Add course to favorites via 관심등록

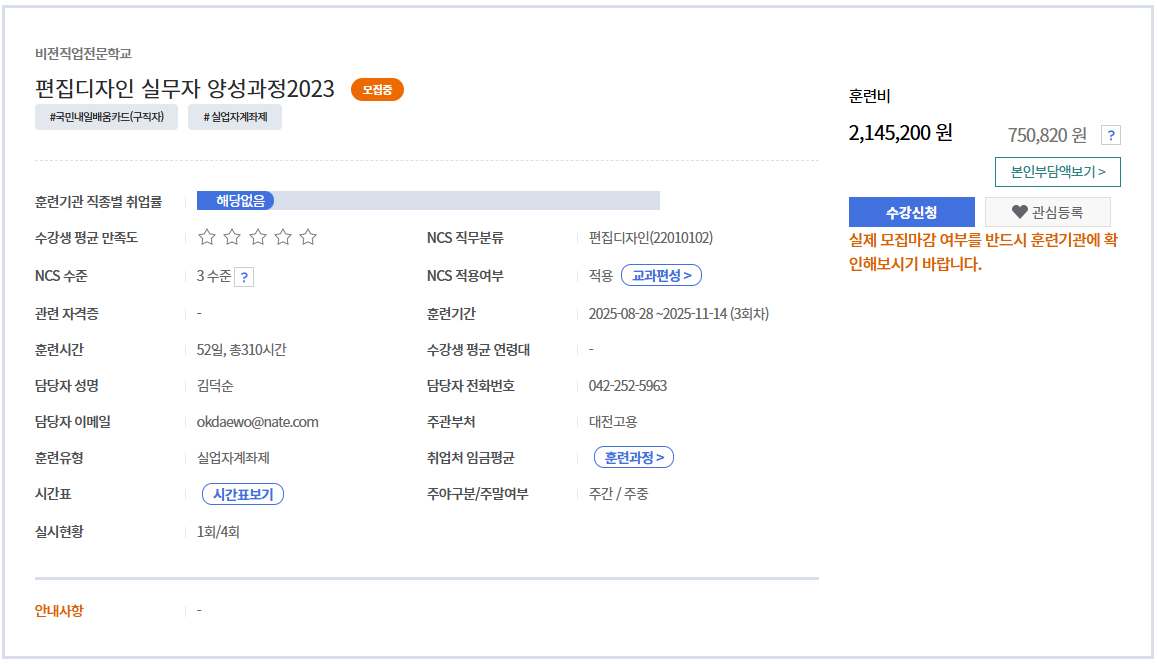tap(1047, 212)
